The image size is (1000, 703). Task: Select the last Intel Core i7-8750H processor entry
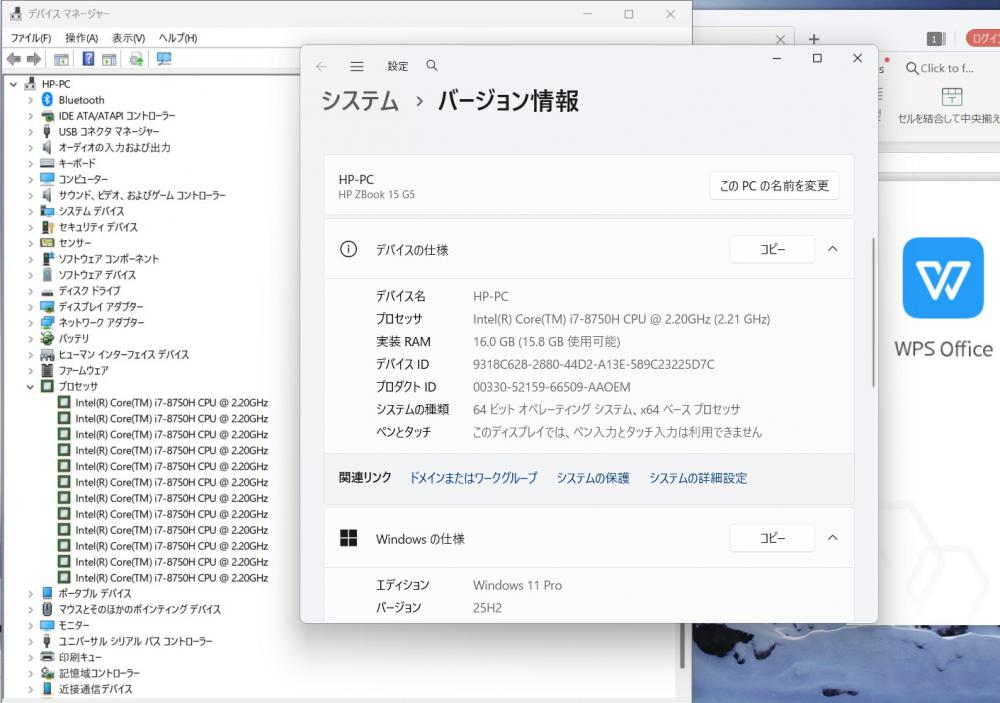point(171,577)
